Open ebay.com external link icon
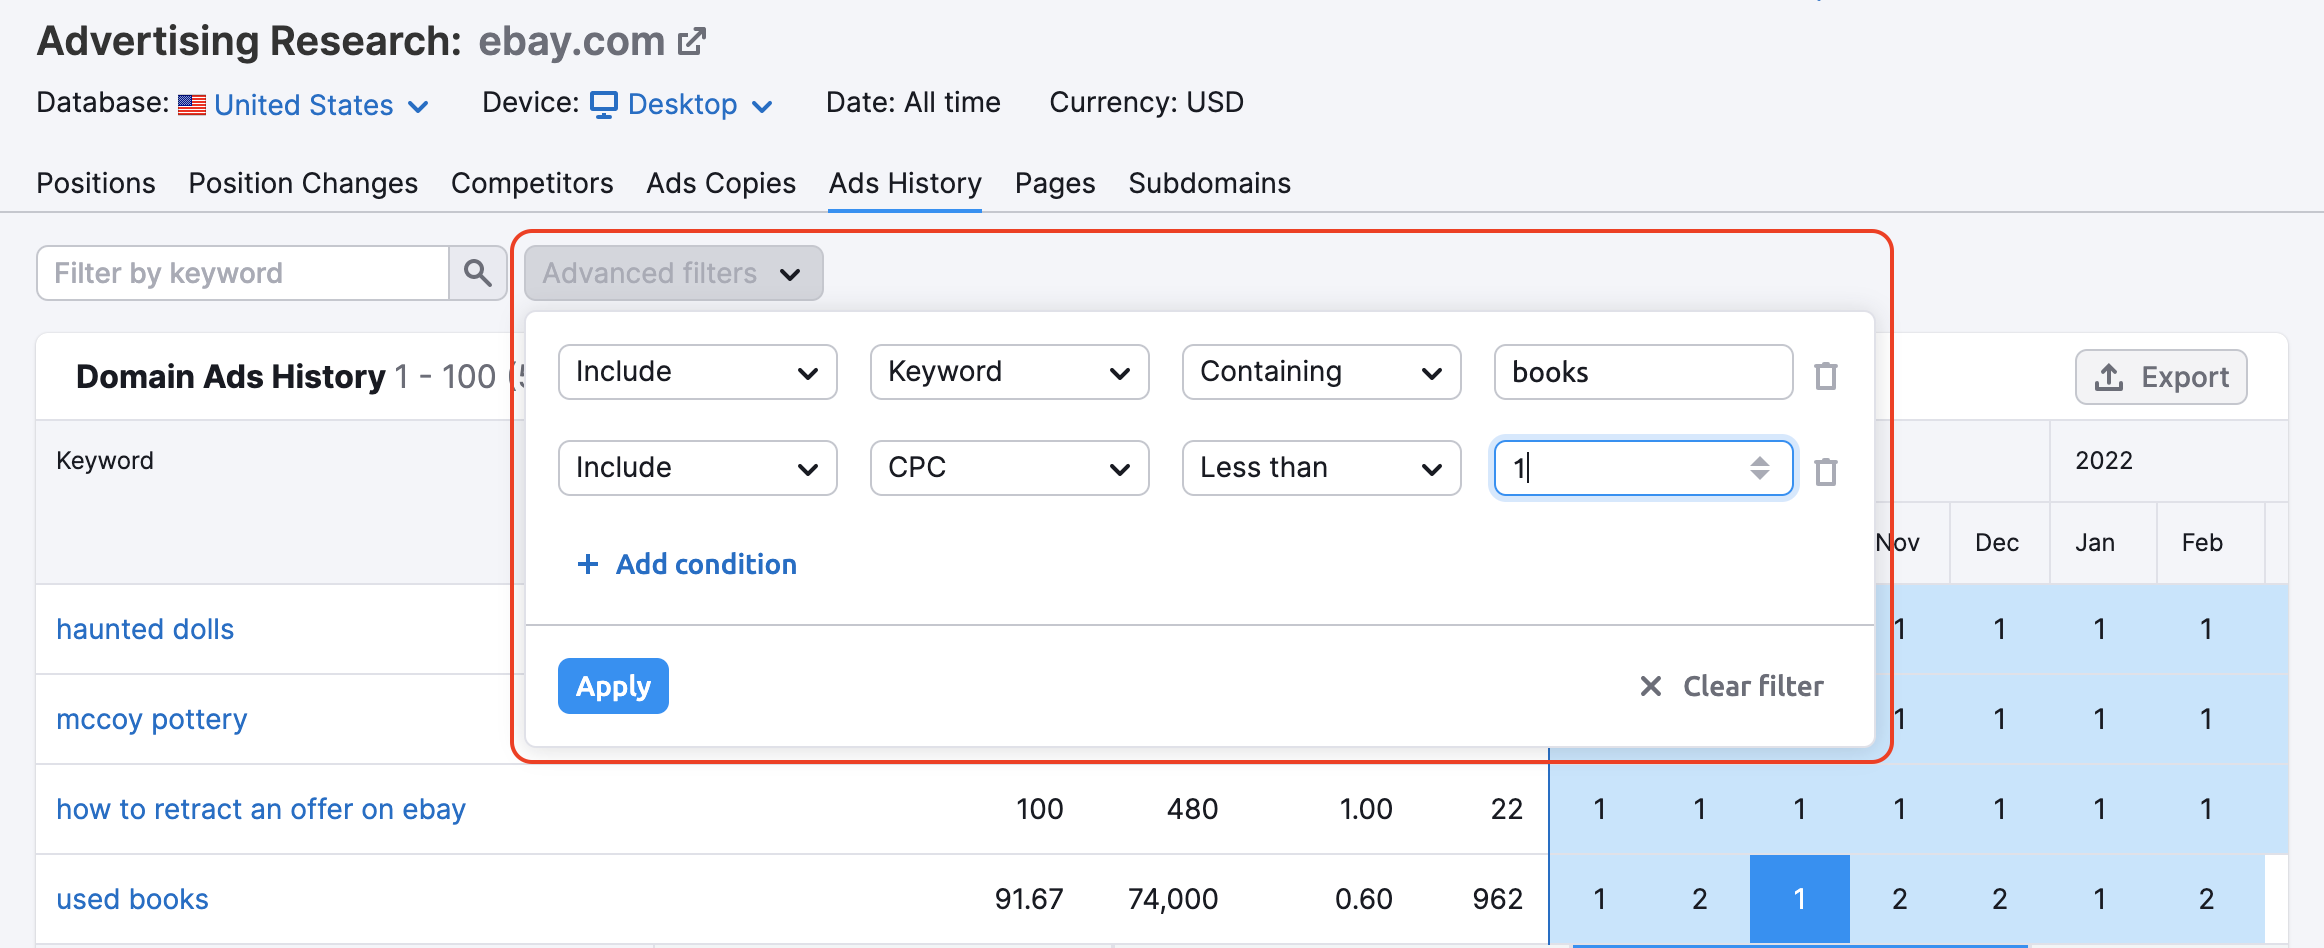2324x948 pixels. (x=692, y=42)
